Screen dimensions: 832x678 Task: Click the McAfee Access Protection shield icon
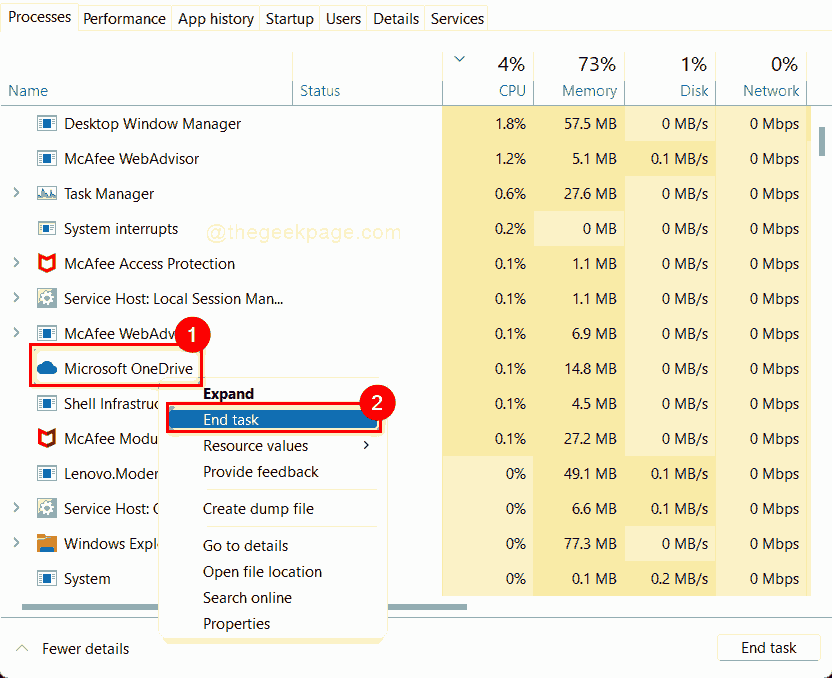click(46, 263)
